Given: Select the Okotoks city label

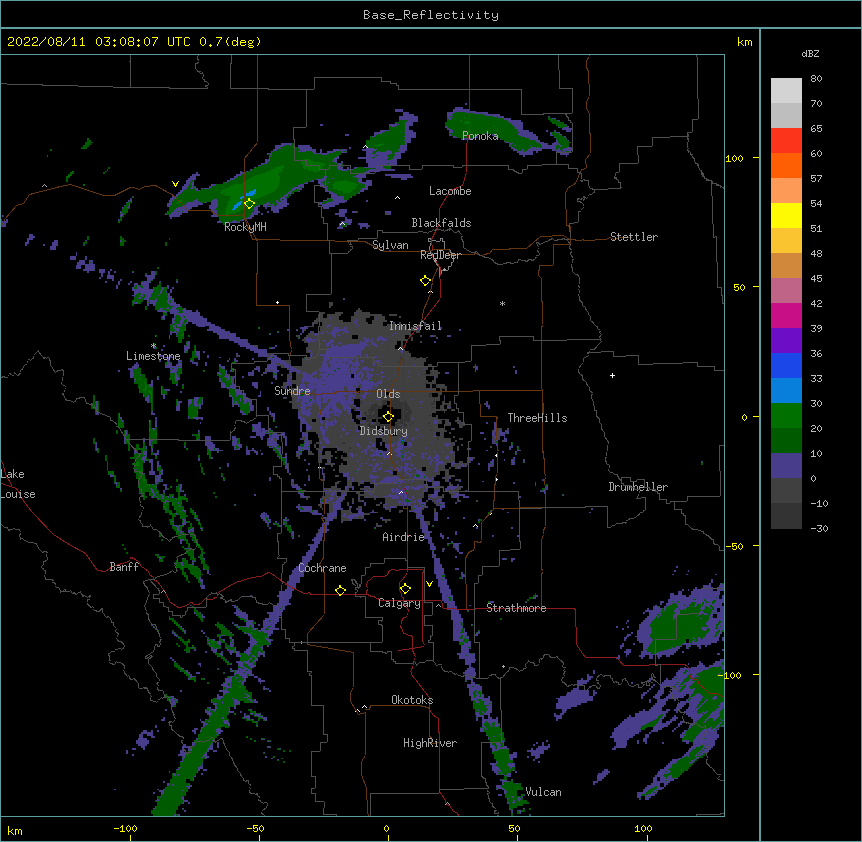Looking at the screenshot, I should pyautogui.click(x=412, y=700).
